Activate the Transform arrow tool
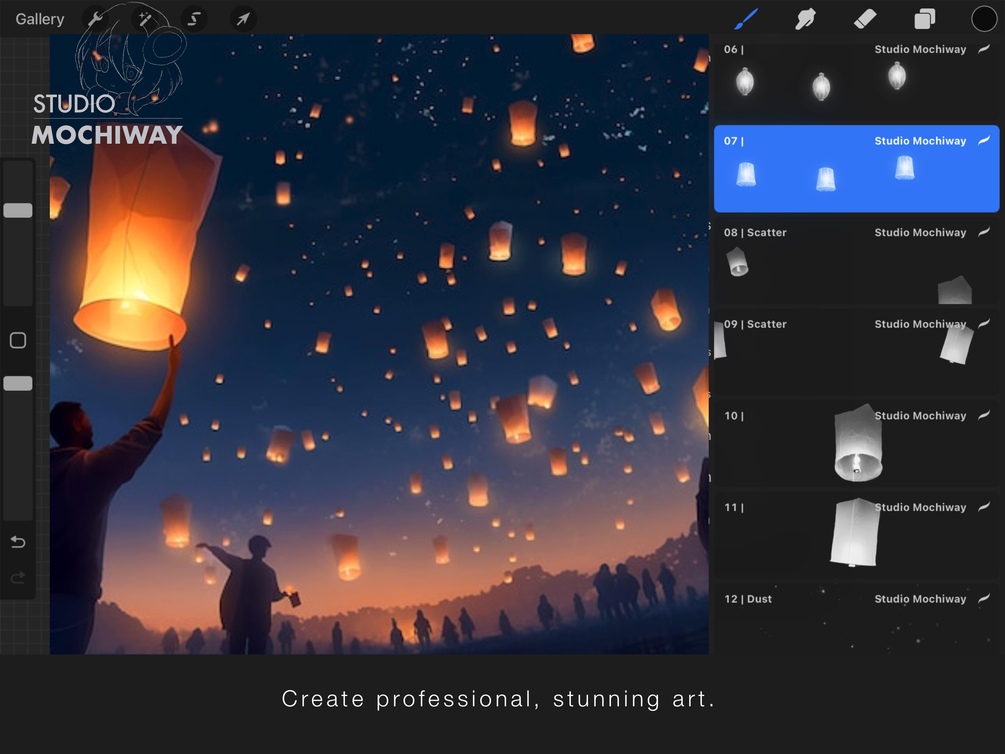 (243, 19)
